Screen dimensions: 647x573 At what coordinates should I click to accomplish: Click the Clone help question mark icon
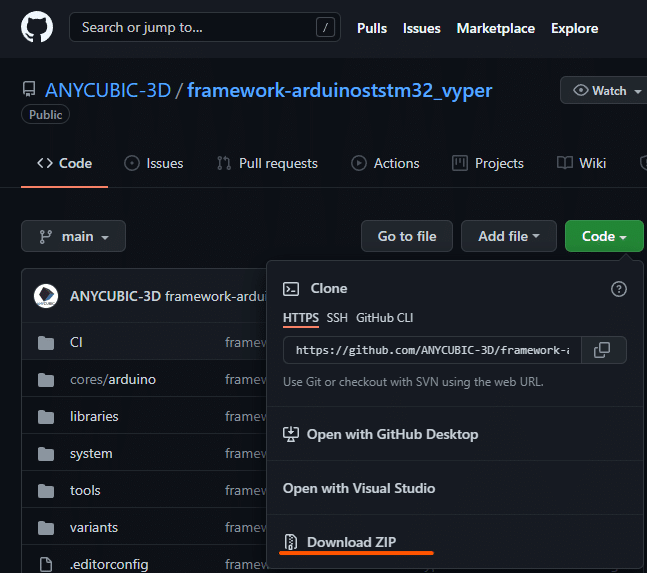(x=619, y=289)
